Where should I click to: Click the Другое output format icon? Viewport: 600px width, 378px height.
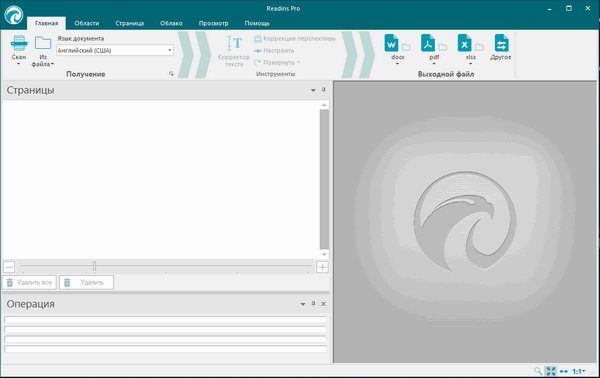coord(501,43)
